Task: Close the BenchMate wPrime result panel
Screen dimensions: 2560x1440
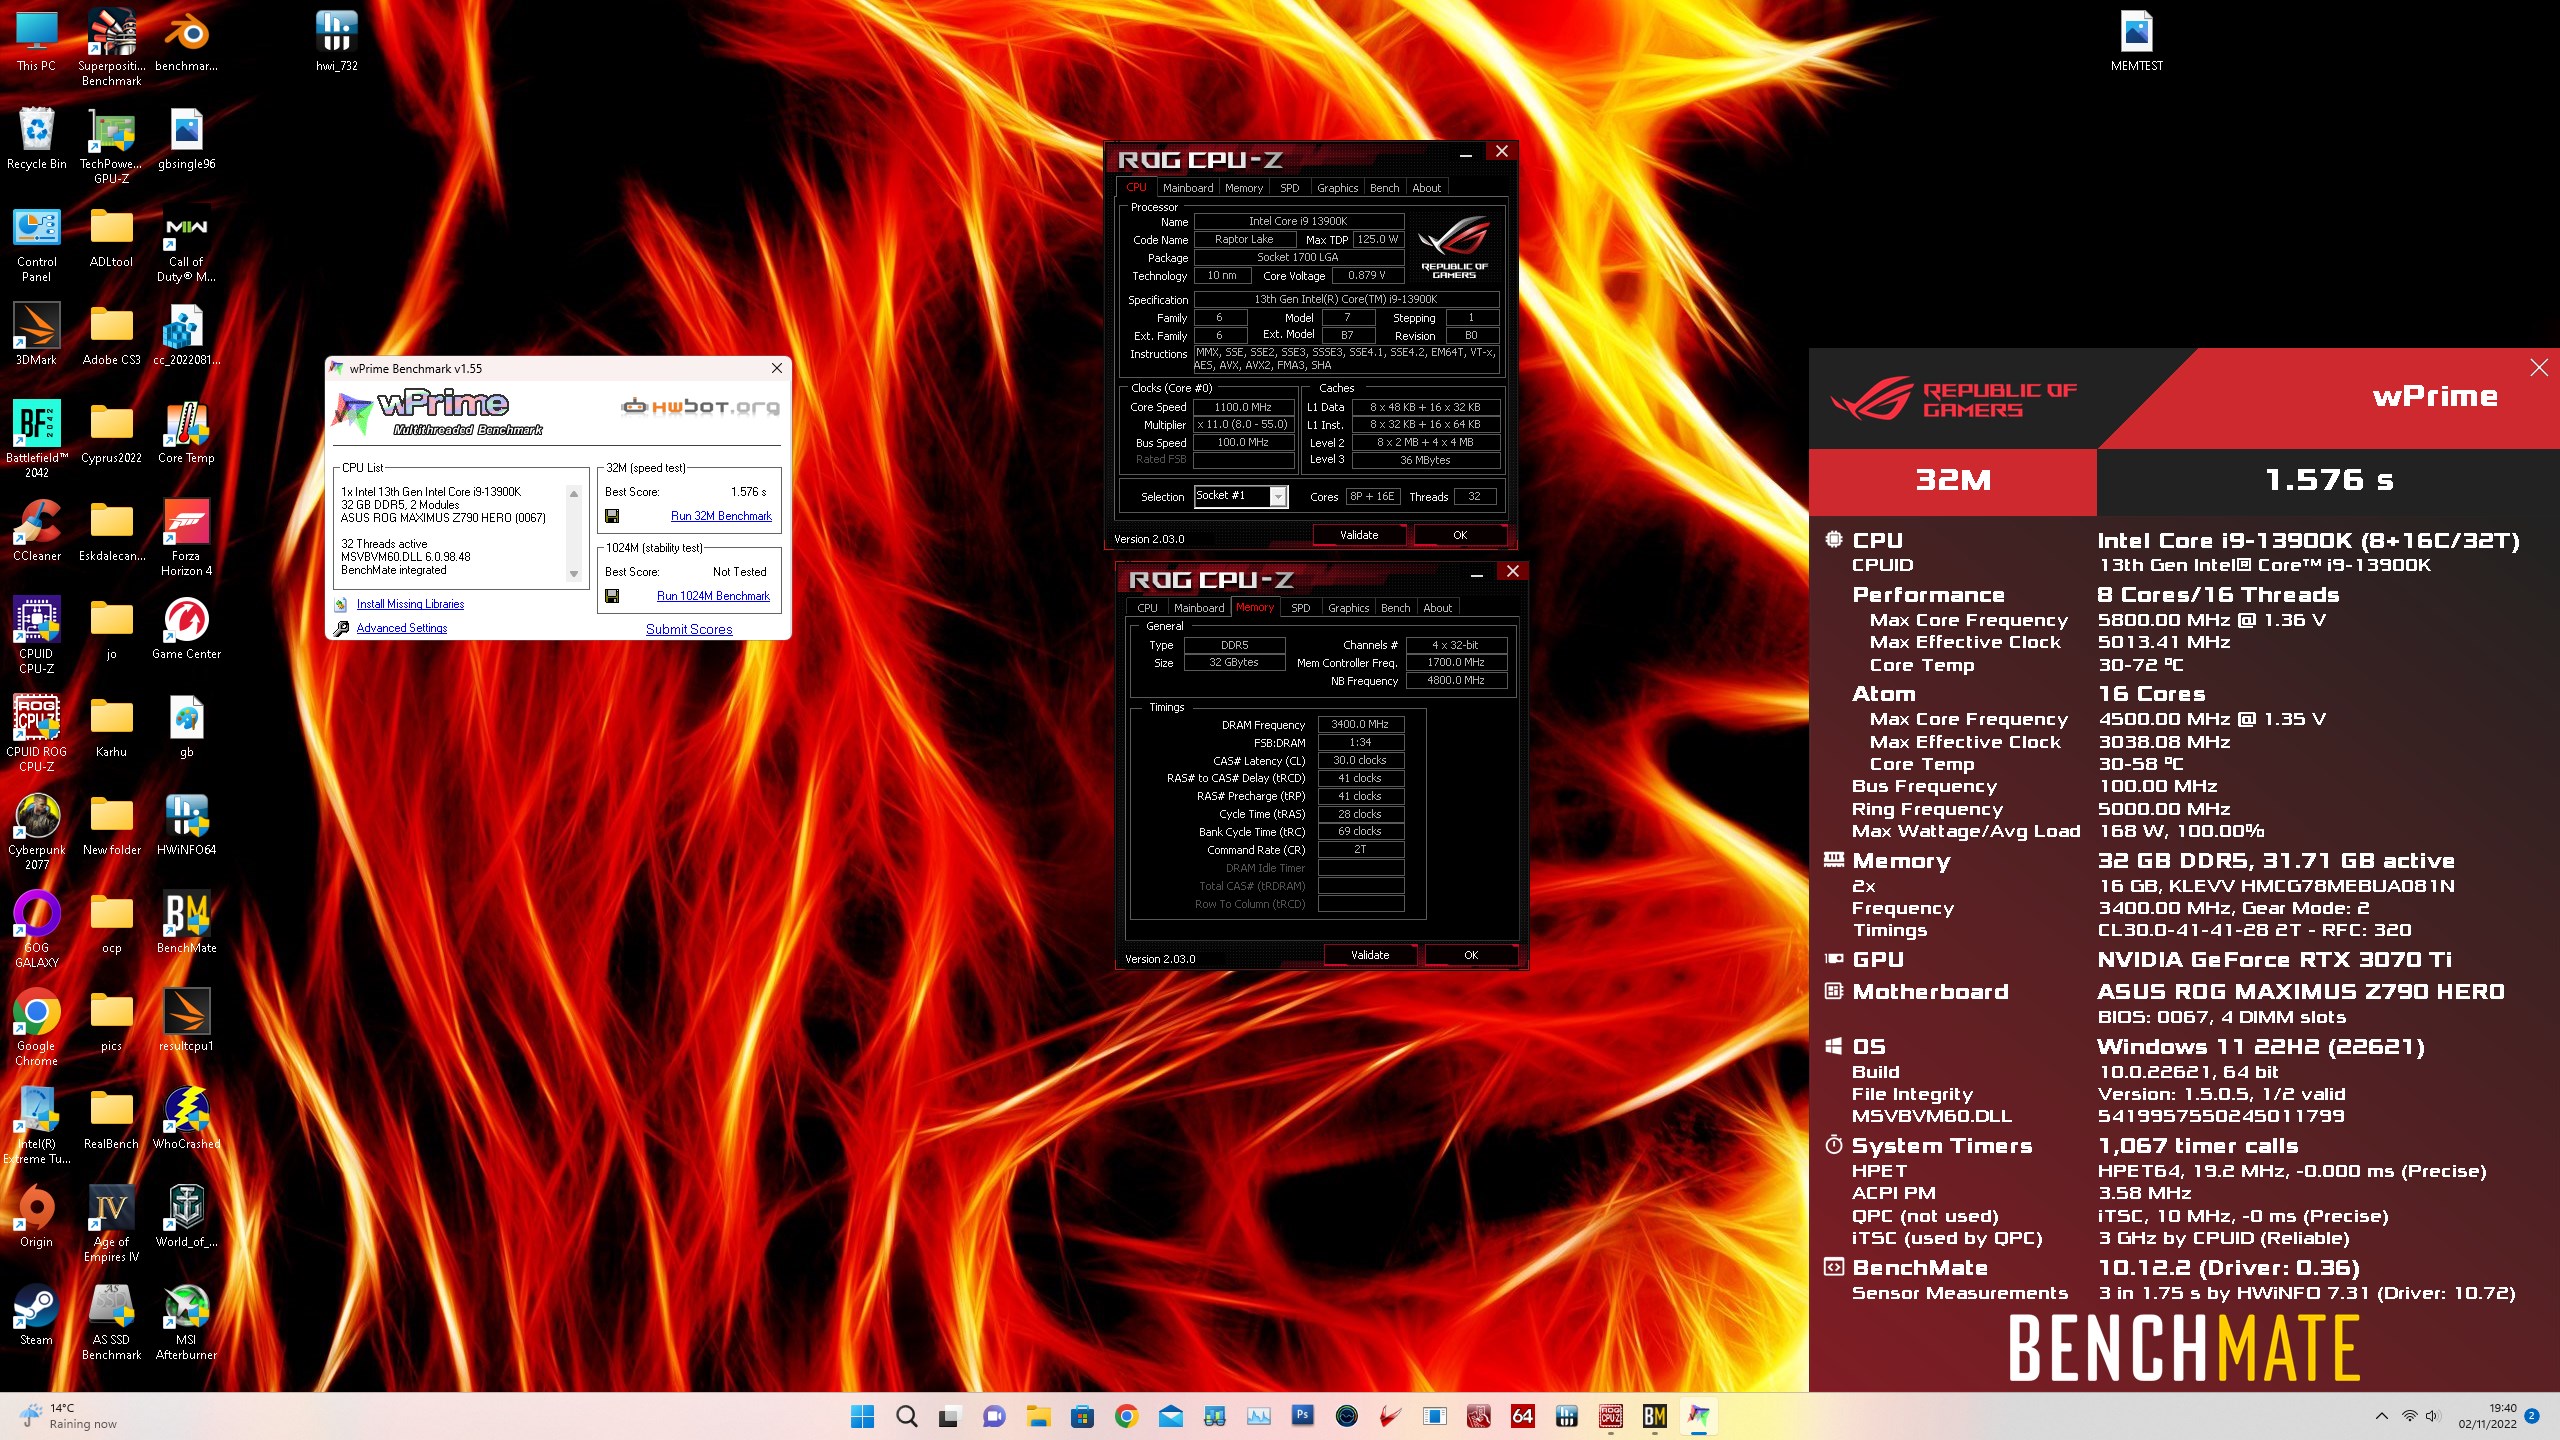Action: (x=2538, y=368)
